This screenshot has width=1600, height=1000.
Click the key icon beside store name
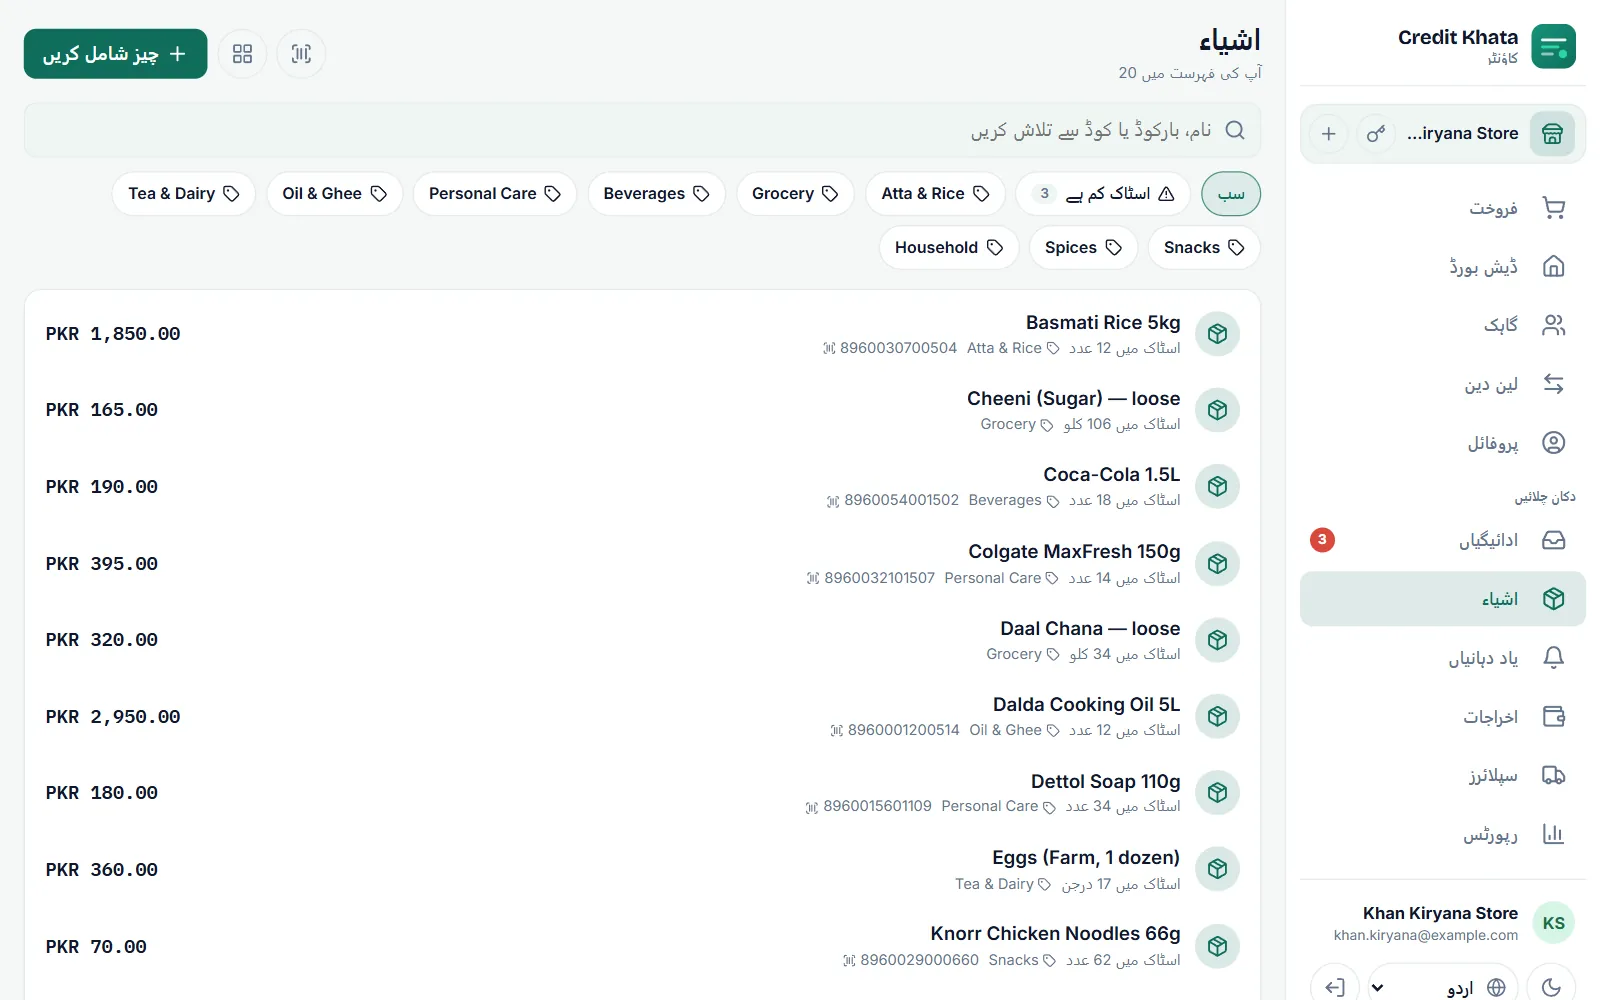pyautogui.click(x=1376, y=133)
